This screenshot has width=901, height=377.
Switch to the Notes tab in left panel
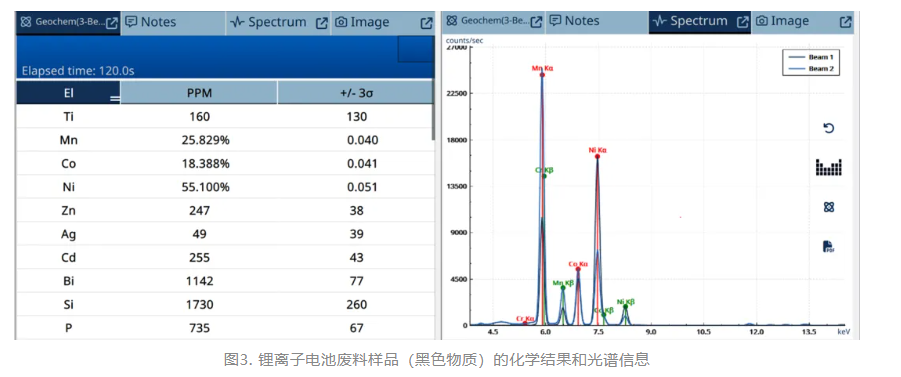click(x=151, y=22)
